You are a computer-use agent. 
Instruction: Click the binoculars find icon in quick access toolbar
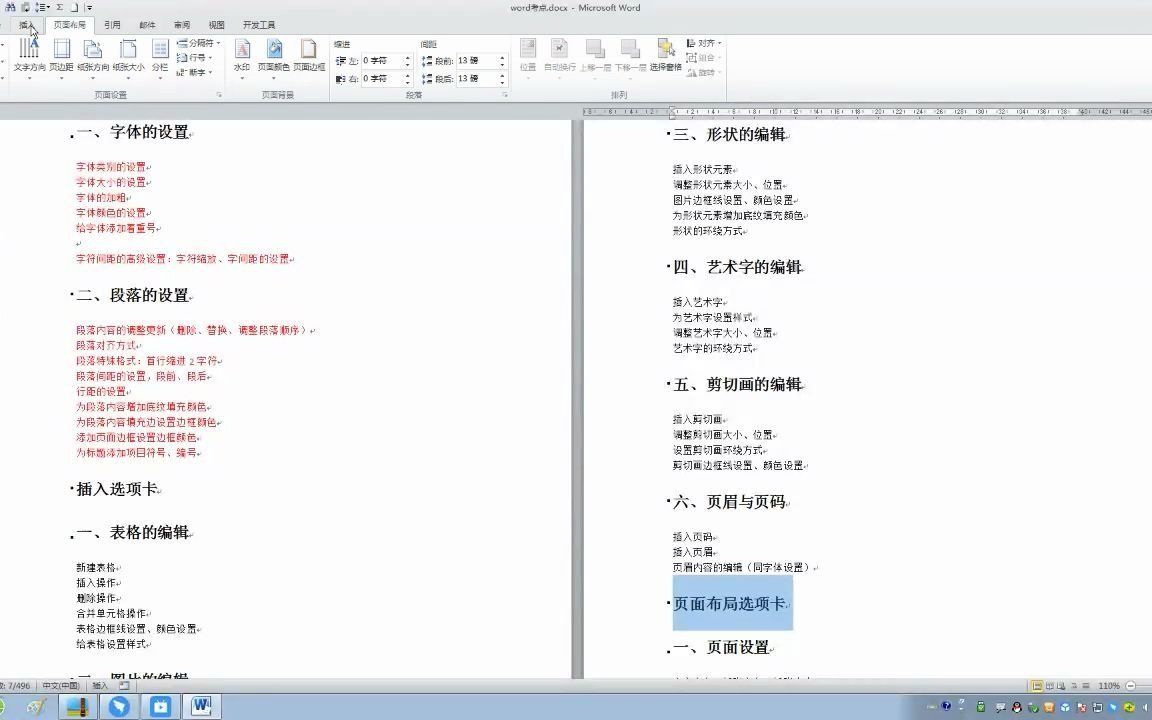[x=10, y=7]
